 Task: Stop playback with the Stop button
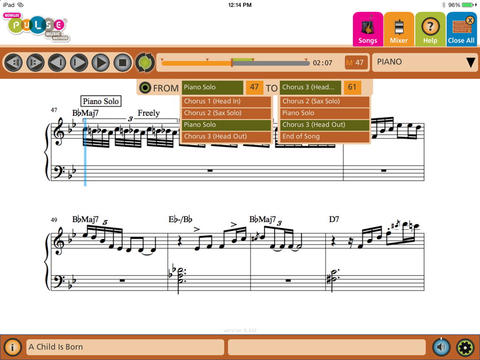coord(123,62)
